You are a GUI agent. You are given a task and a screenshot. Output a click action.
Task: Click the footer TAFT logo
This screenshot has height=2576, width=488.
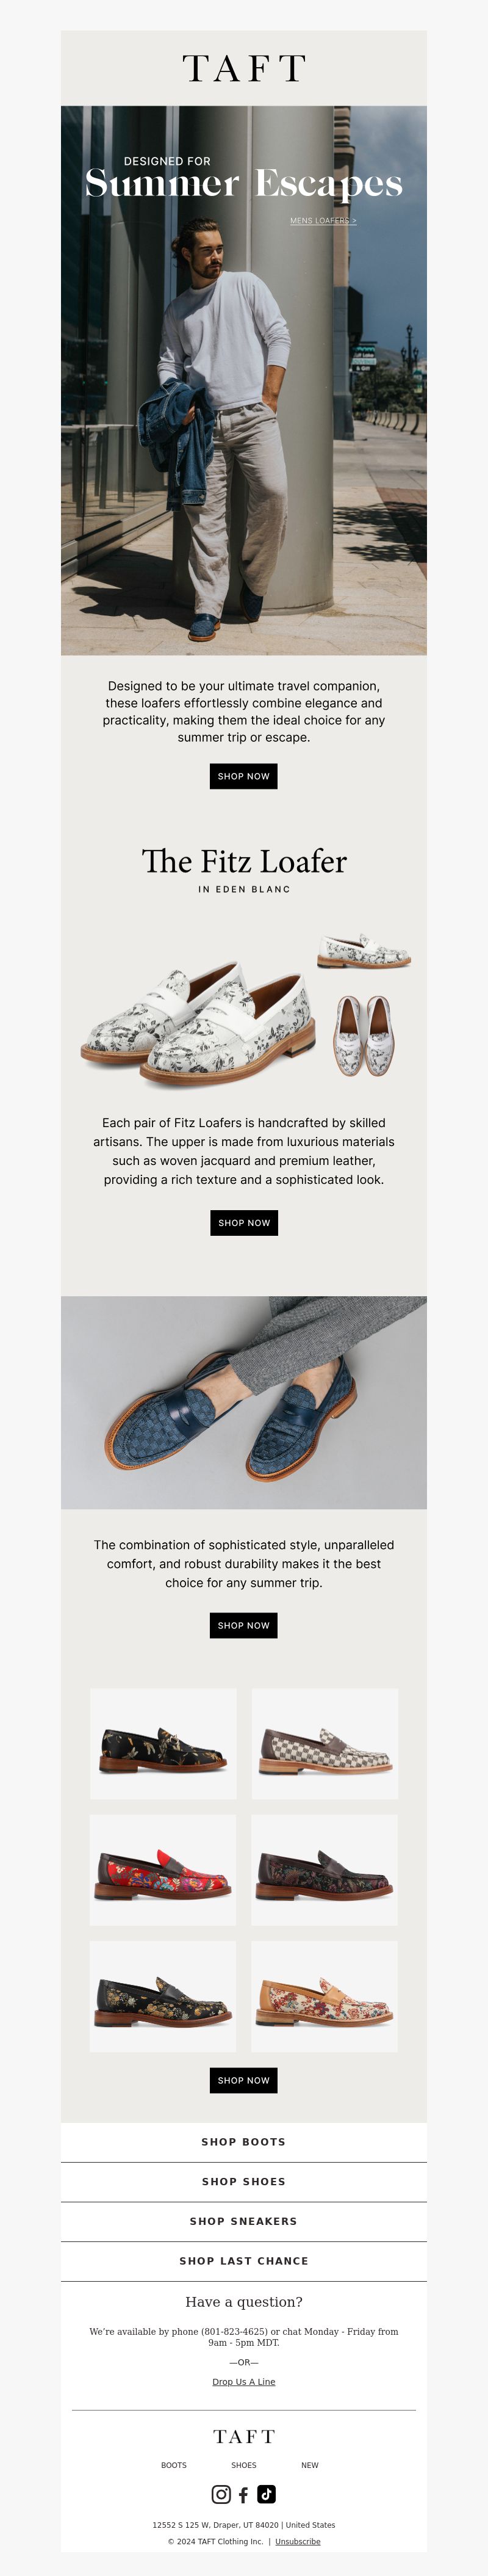244,2436
